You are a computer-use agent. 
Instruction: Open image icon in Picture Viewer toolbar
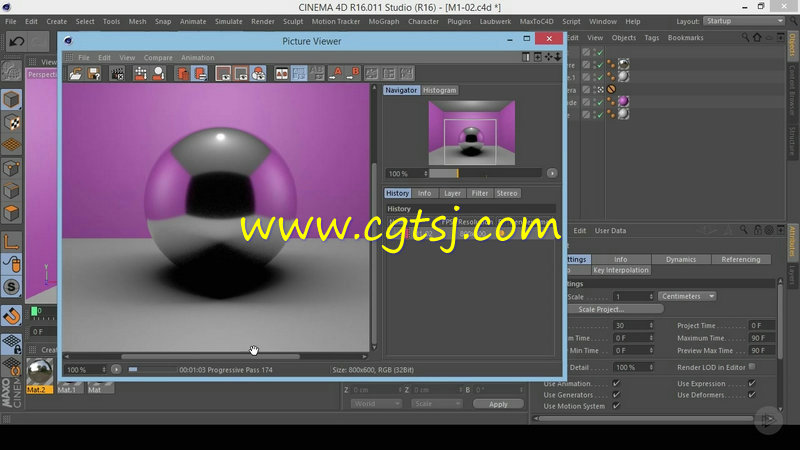(x=76, y=73)
